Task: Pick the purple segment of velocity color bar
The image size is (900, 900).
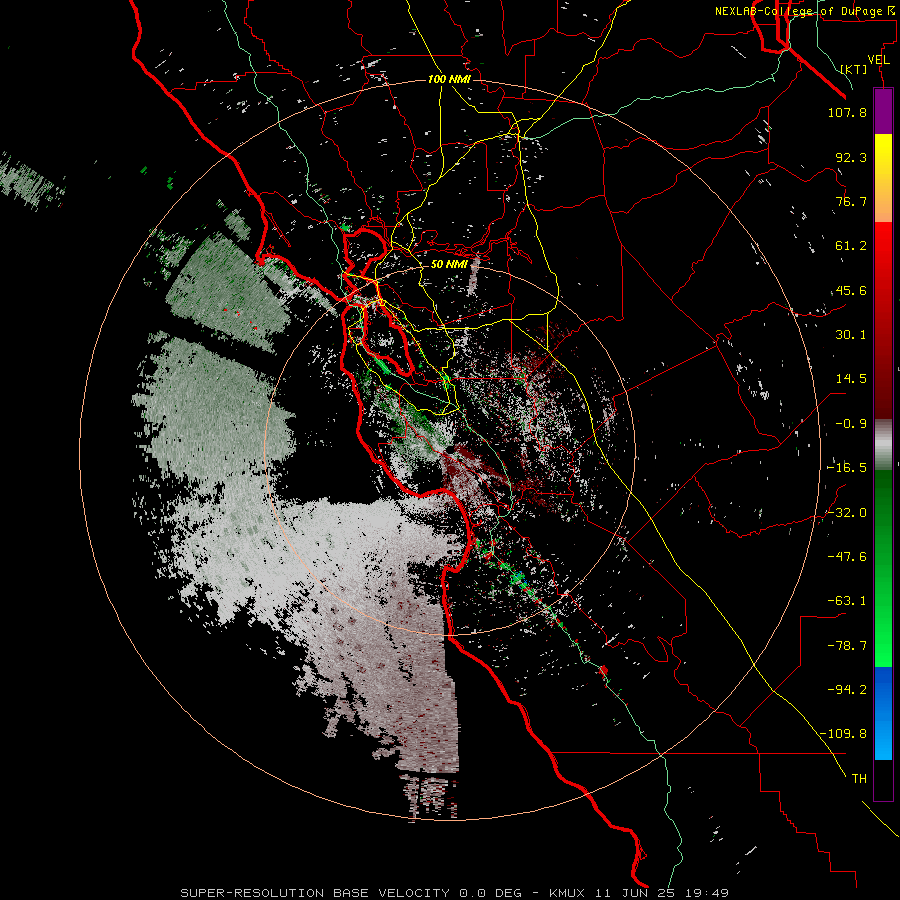Action: click(x=883, y=111)
